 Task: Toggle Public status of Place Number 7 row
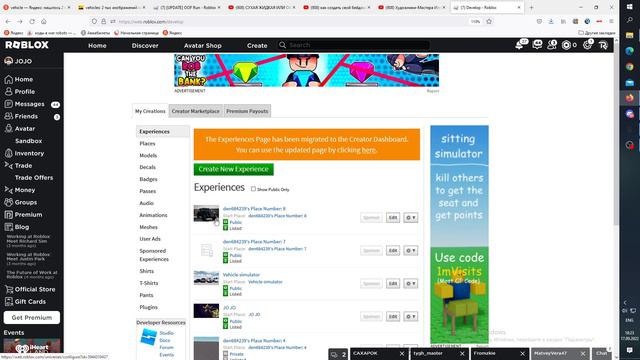coord(225,256)
